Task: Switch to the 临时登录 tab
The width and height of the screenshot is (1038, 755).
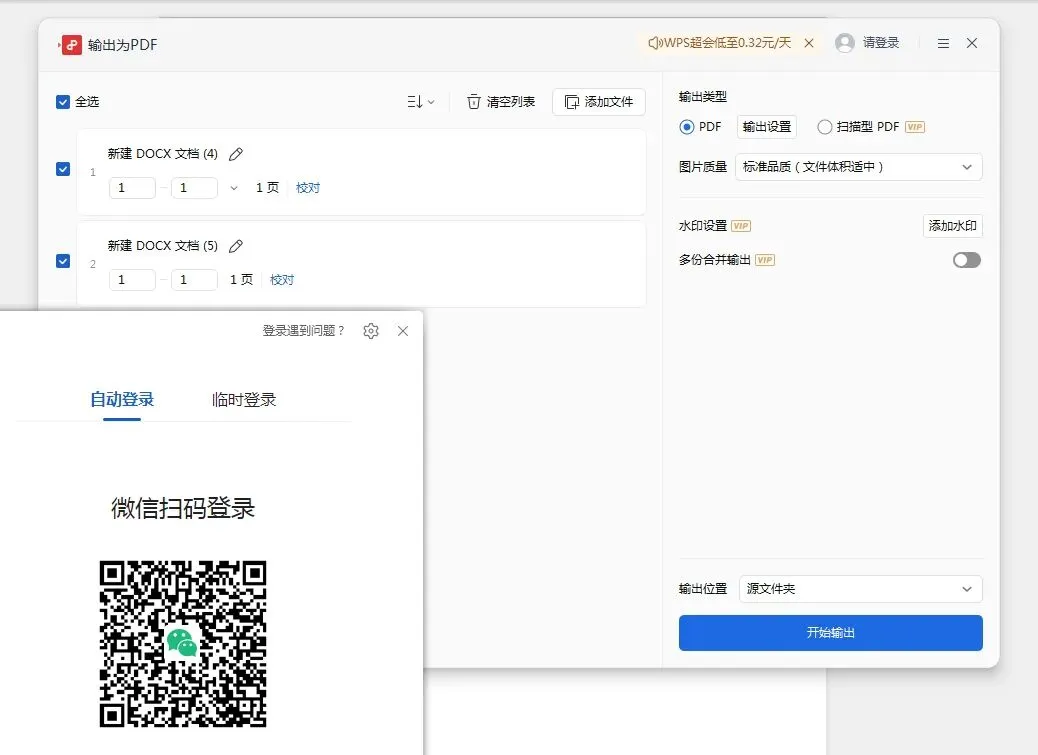Action: tap(244, 400)
